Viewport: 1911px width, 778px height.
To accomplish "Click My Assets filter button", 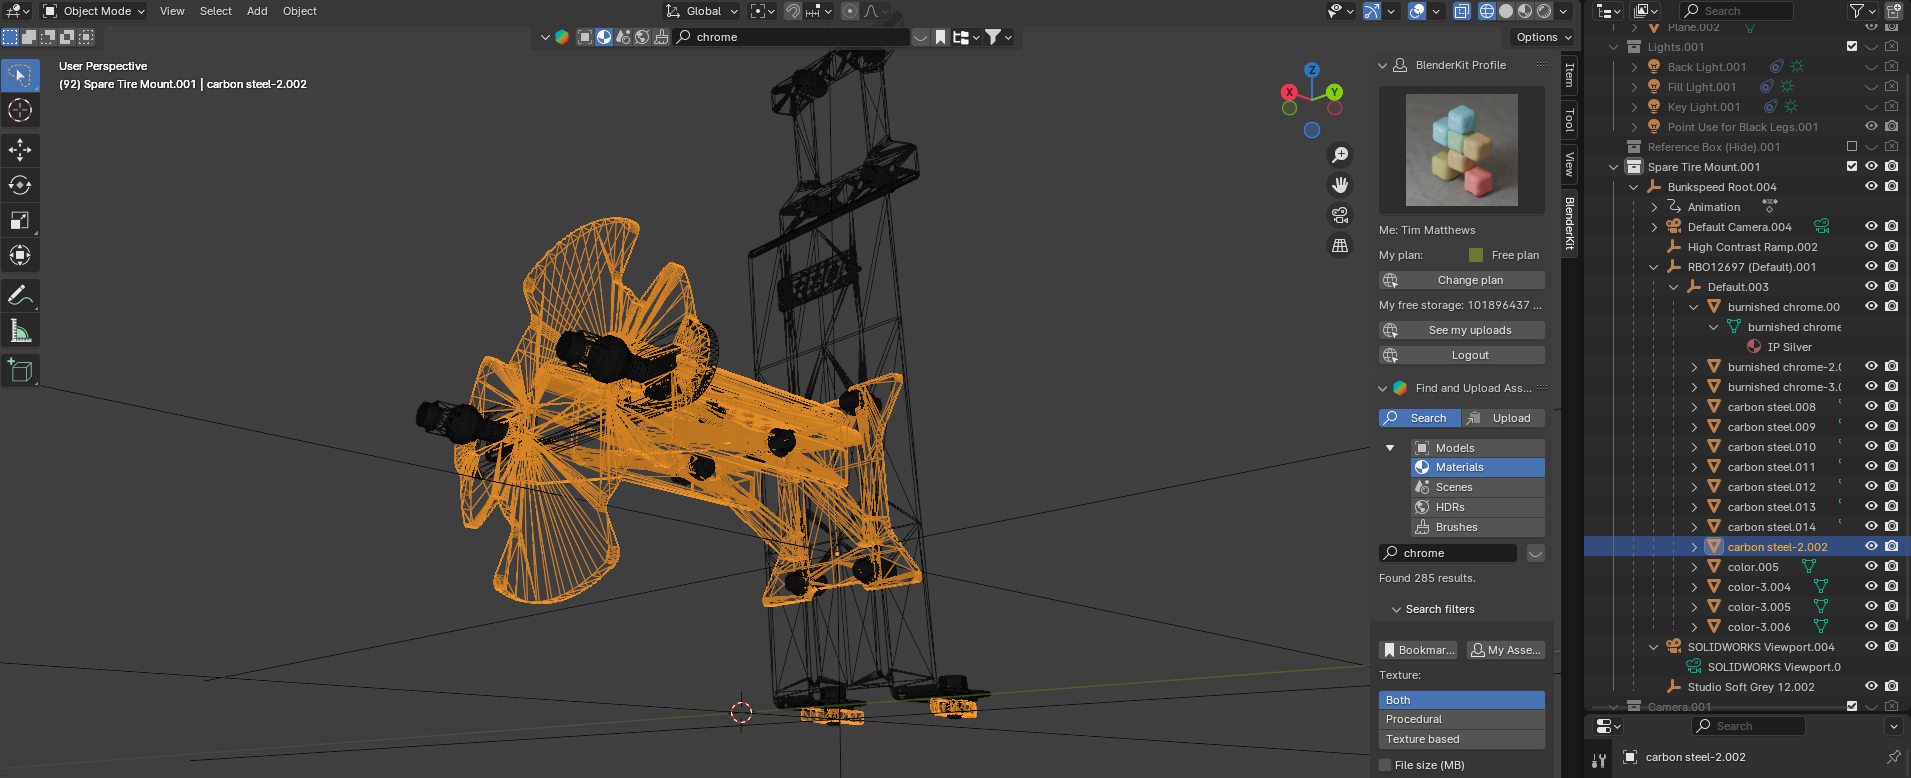I will pyautogui.click(x=1506, y=650).
